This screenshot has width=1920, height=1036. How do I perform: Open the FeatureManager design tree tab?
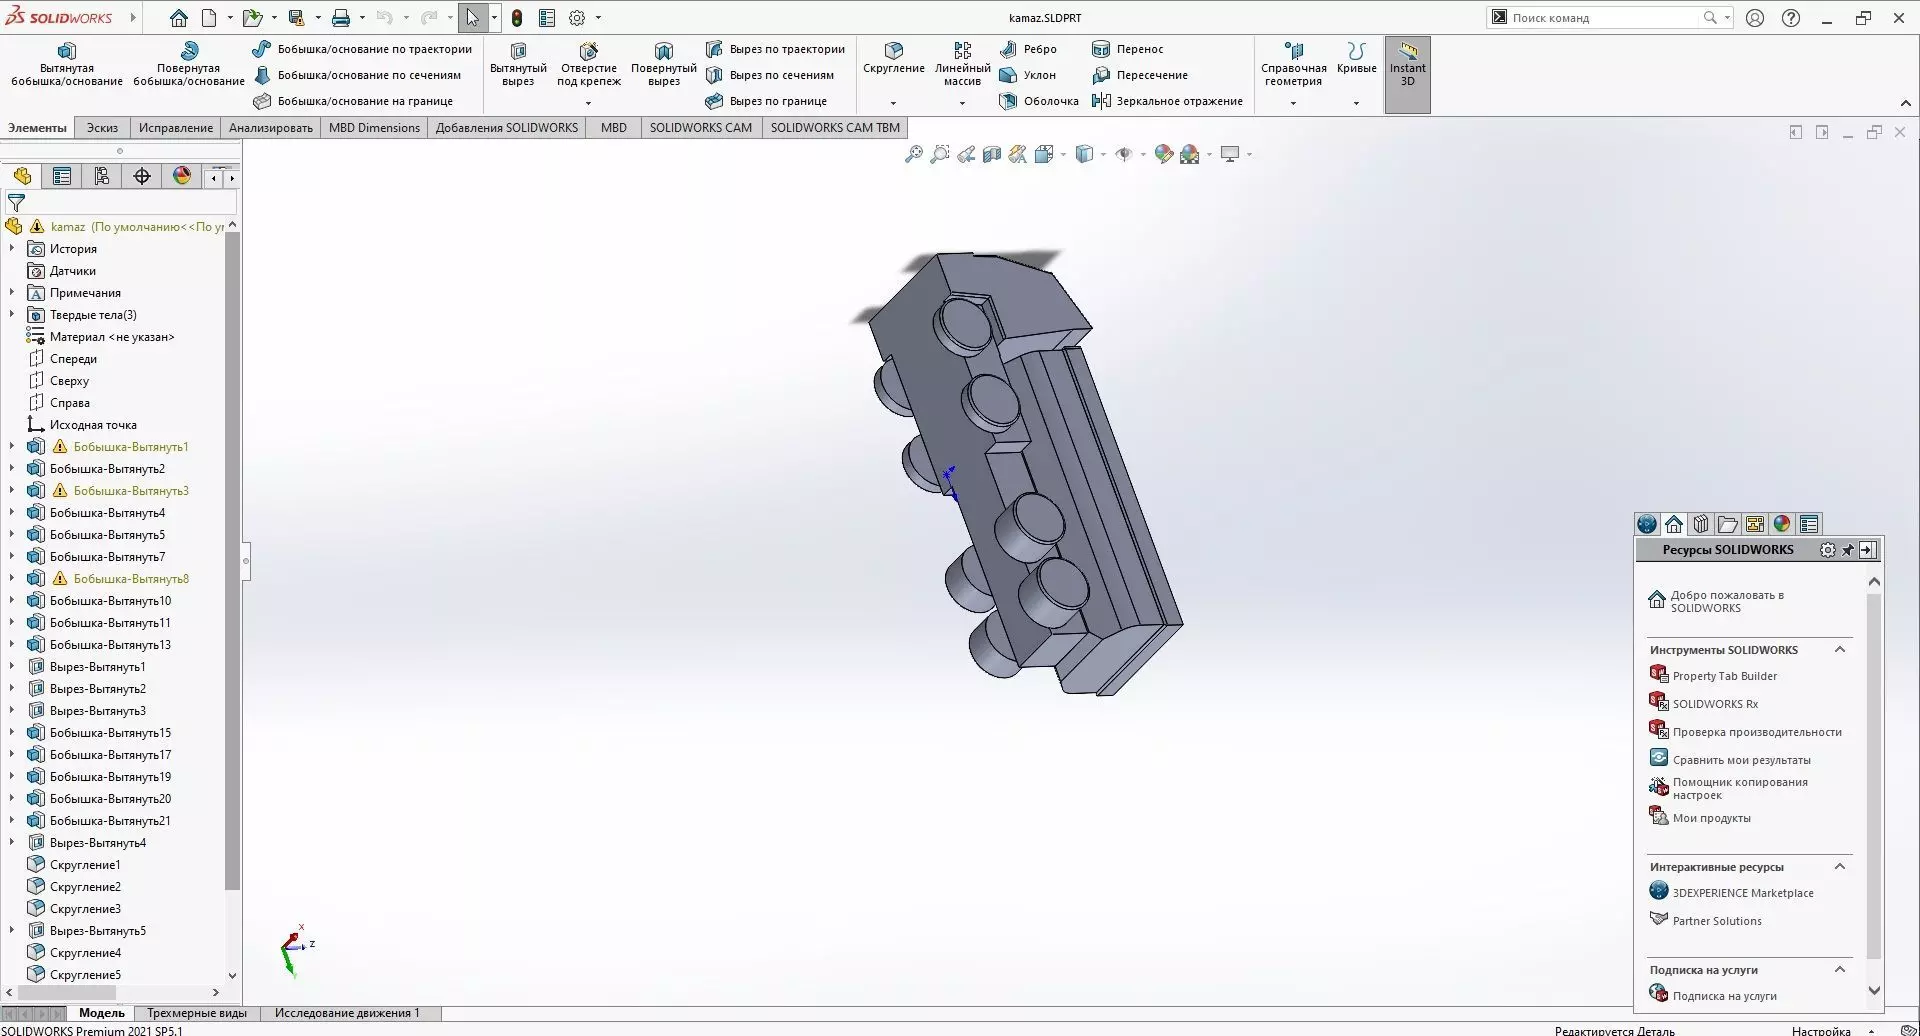point(22,177)
